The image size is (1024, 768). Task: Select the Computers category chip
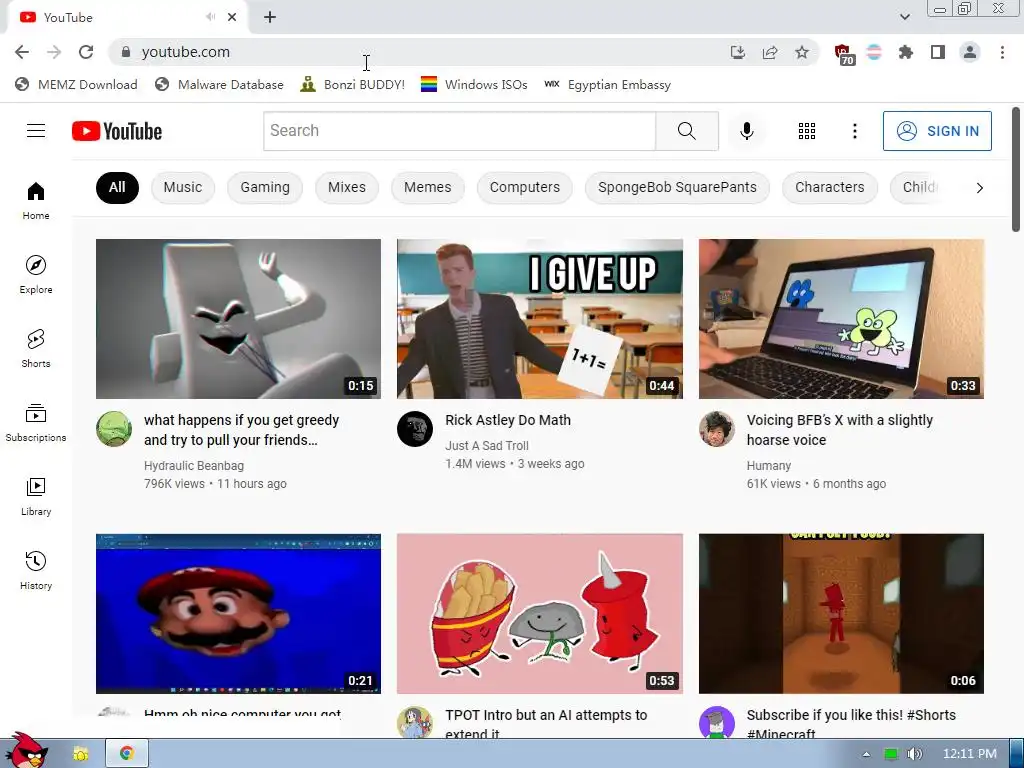525,187
